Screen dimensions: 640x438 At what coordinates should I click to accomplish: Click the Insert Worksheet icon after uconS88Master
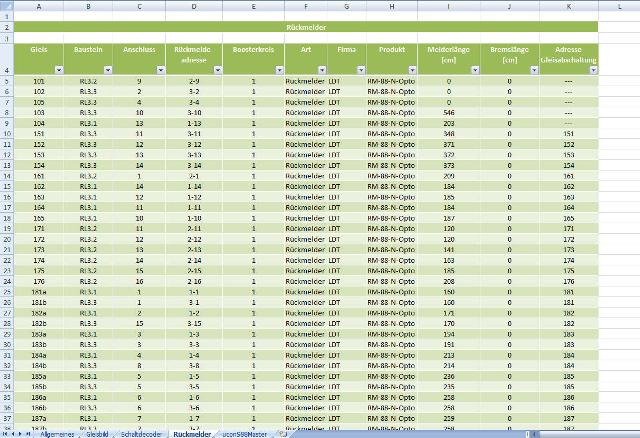coord(282,434)
